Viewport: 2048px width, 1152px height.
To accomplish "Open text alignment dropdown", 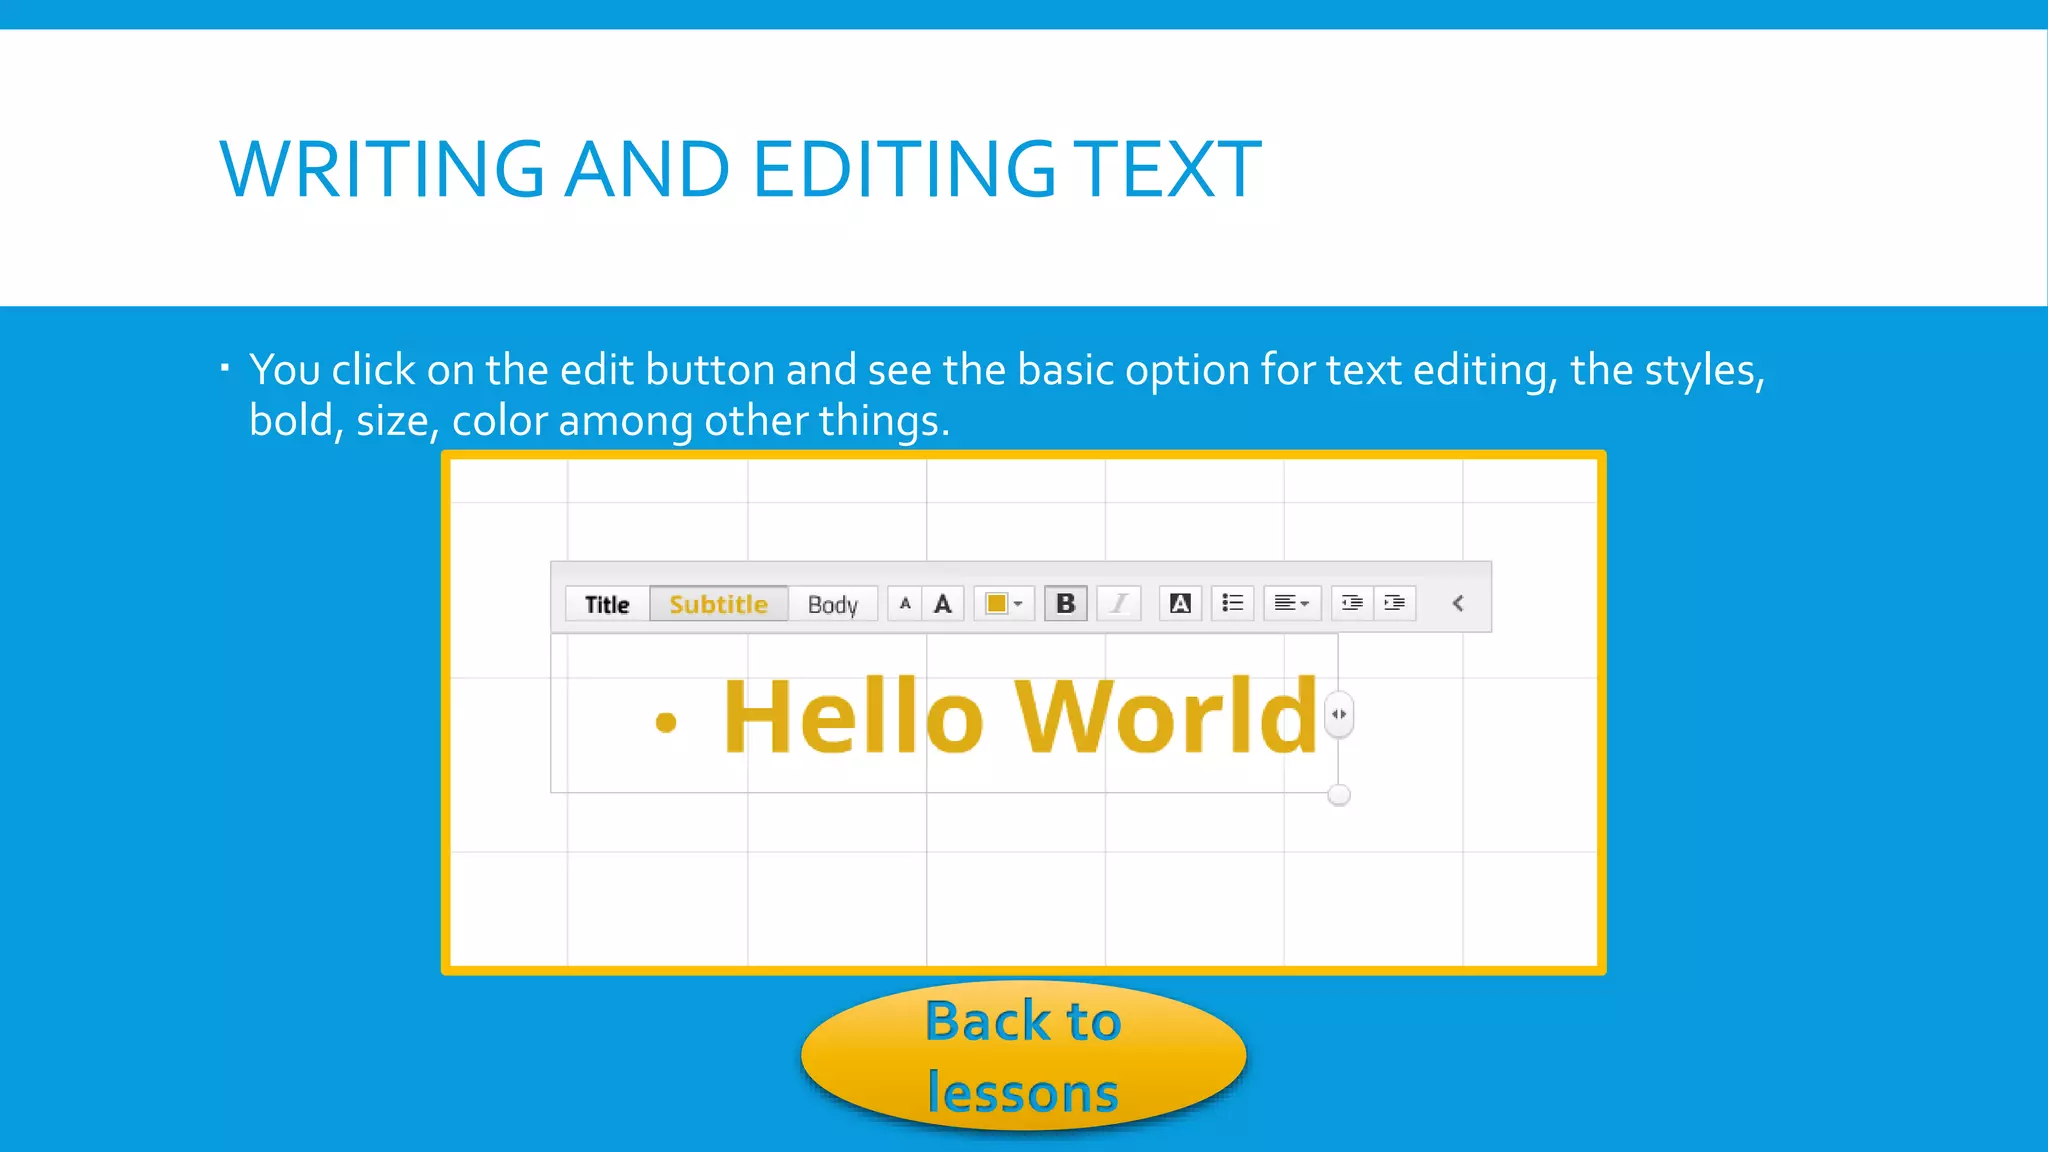I will [1292, 604].
